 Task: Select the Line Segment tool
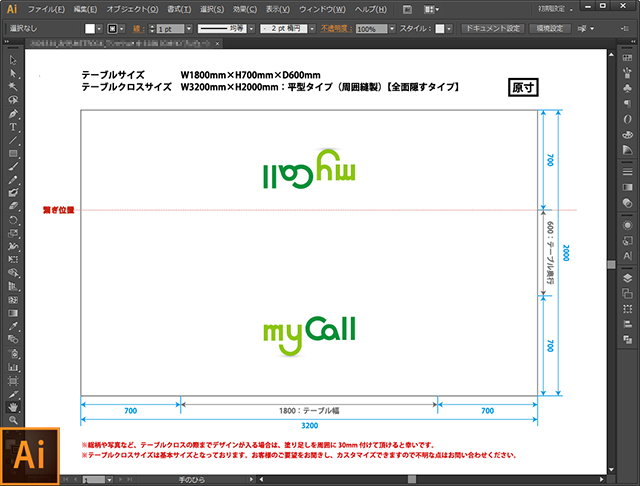pyautogui.click(x=13, y=140)
